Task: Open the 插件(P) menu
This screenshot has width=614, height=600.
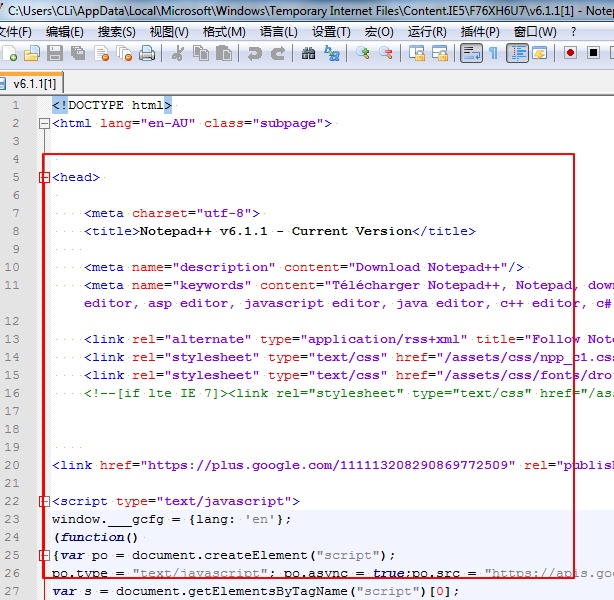Action: point(480,31)
